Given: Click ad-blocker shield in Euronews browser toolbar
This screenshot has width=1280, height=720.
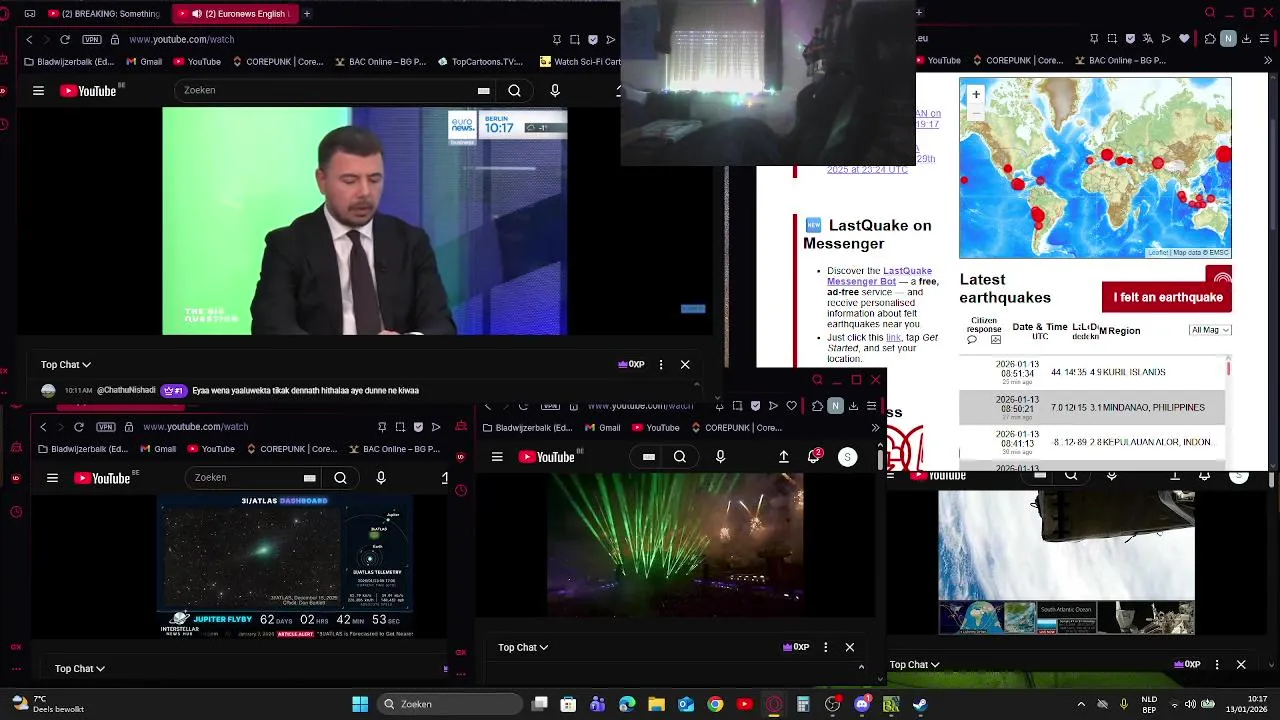Looking at the screenshot, I should [593, 40].
